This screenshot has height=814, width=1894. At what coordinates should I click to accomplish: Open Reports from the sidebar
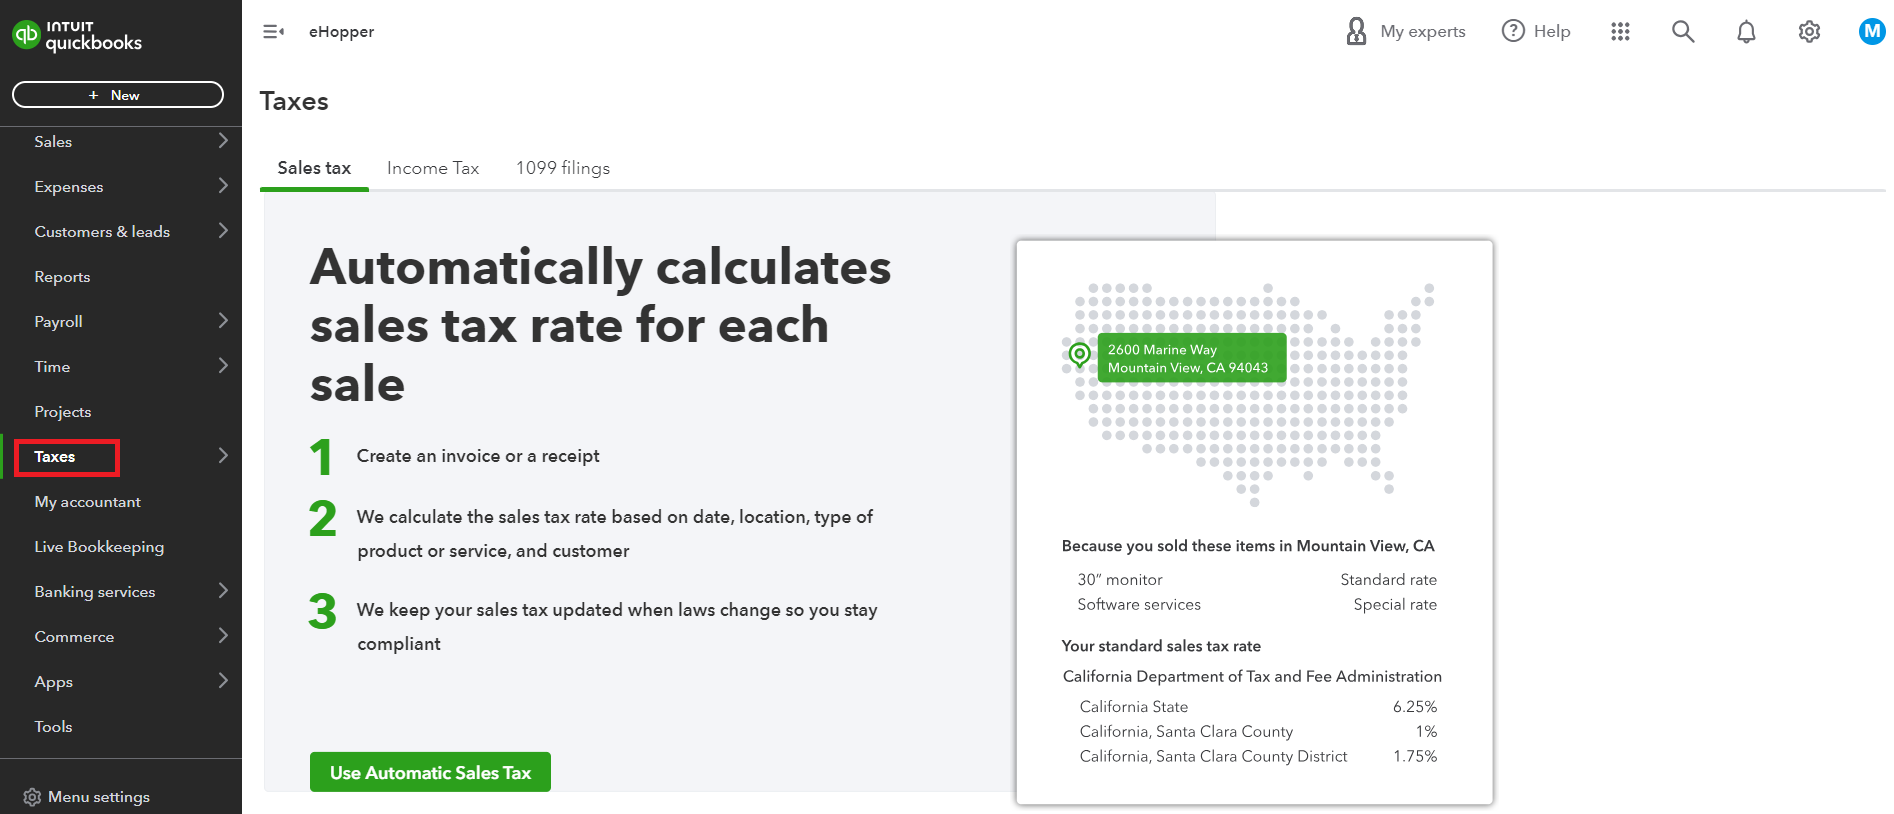62,277
